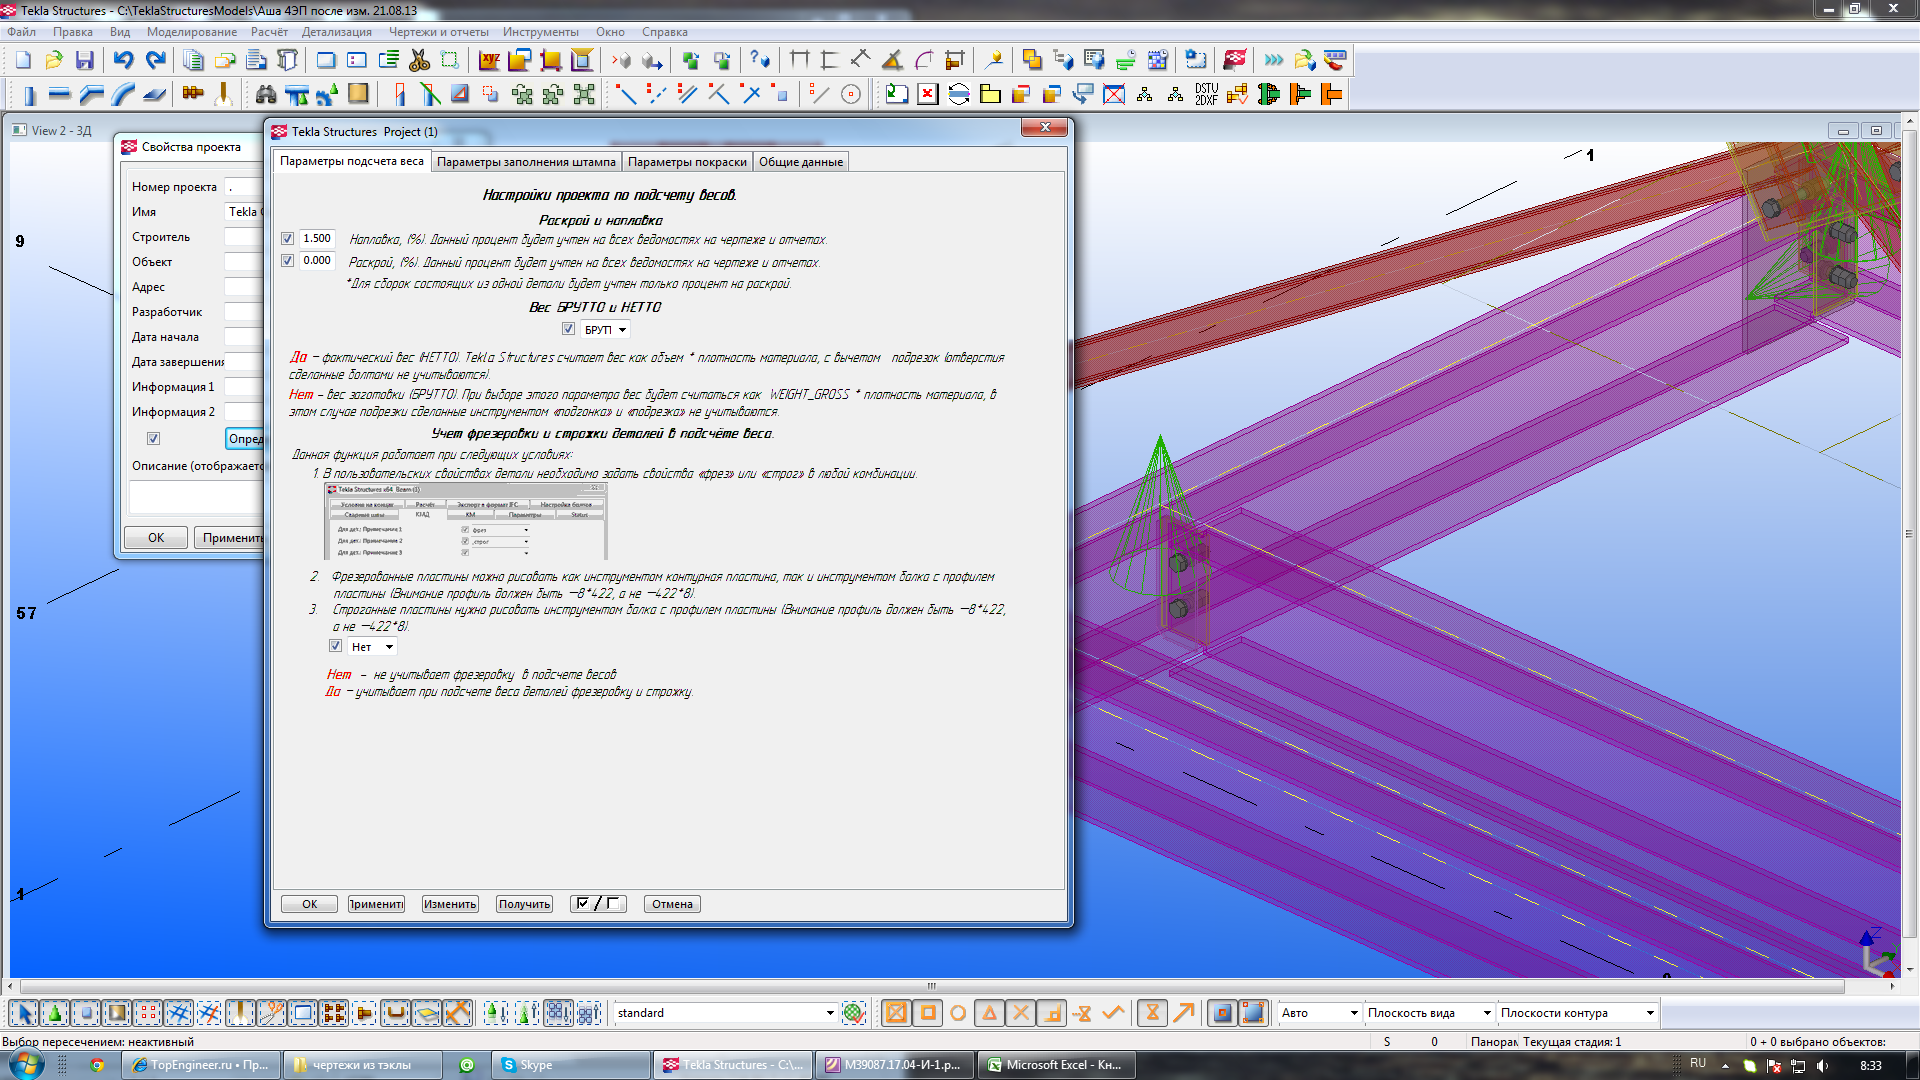This screenshot has height=1080, width=1920.
Task: Toggle the Раскрой 0.000 checkbox
Action: coord(288,261)
